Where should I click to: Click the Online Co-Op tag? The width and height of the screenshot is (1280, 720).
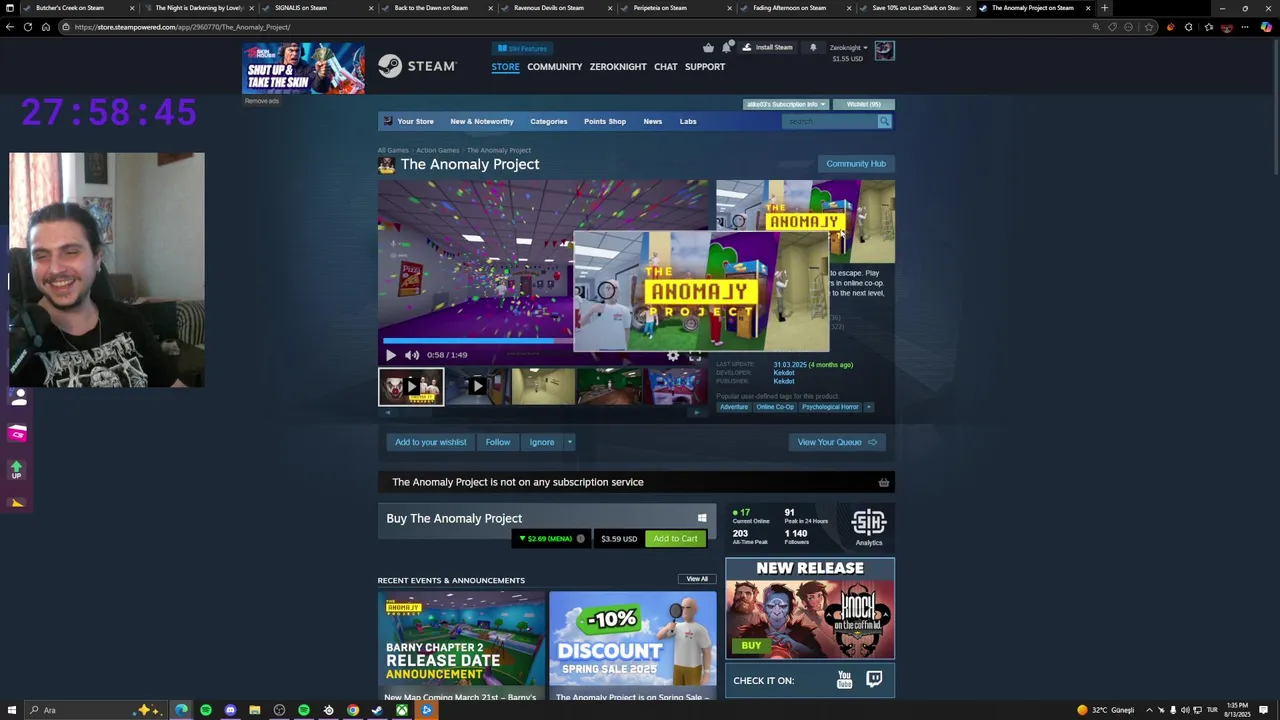click(775, 407)
